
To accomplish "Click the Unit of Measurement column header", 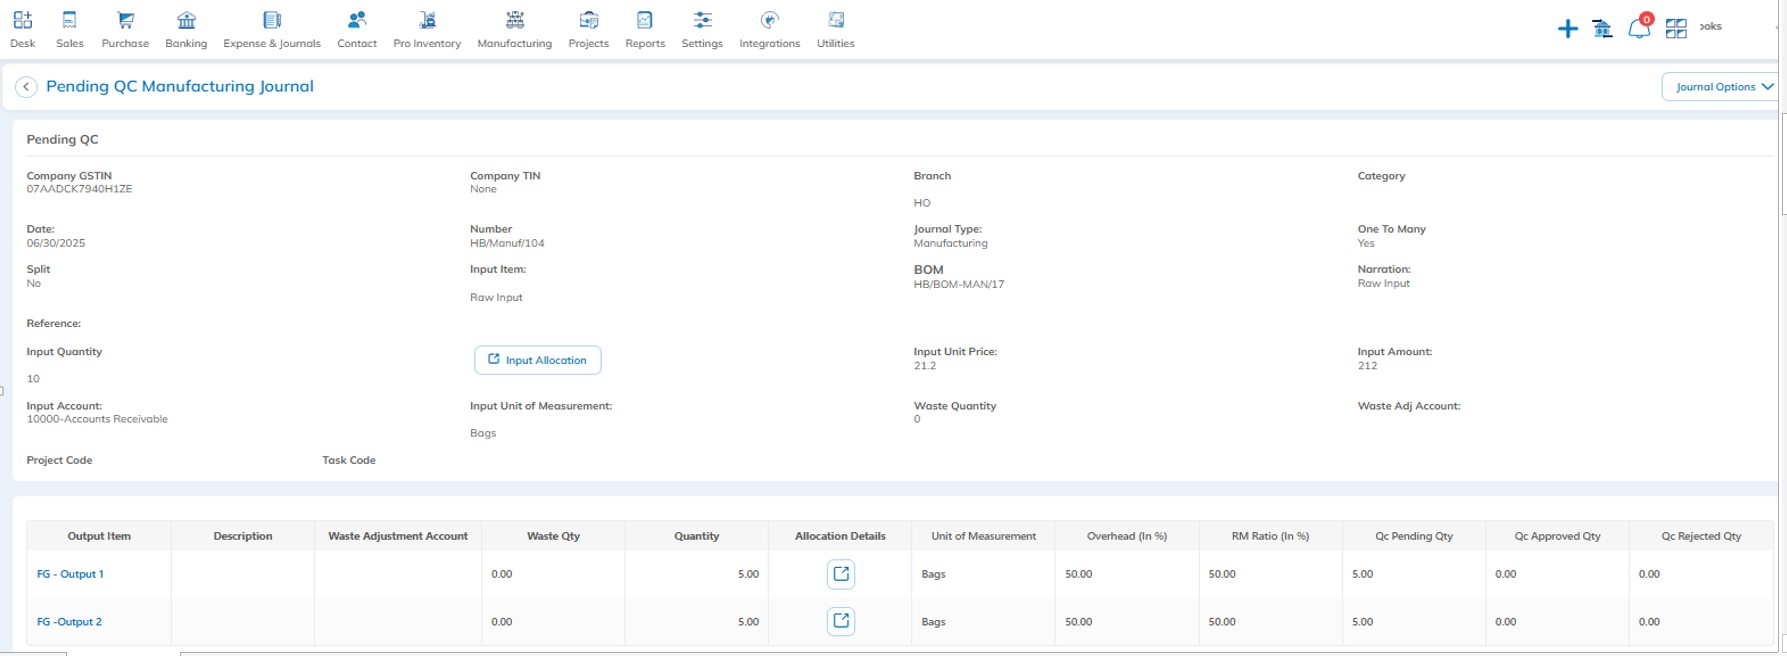I will pyautogui.click(x=984, y=536).
